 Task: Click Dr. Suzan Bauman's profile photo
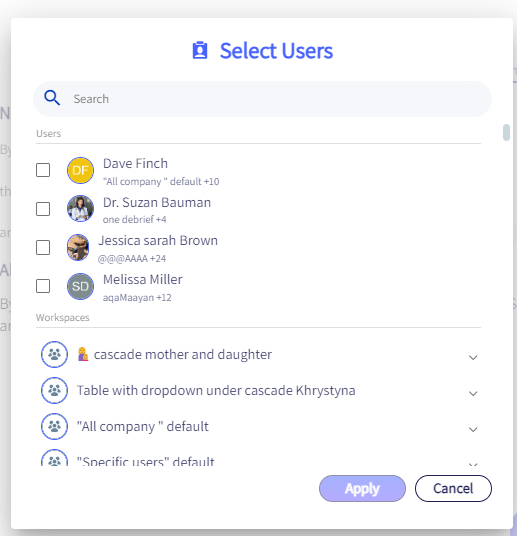coord(80,209)
